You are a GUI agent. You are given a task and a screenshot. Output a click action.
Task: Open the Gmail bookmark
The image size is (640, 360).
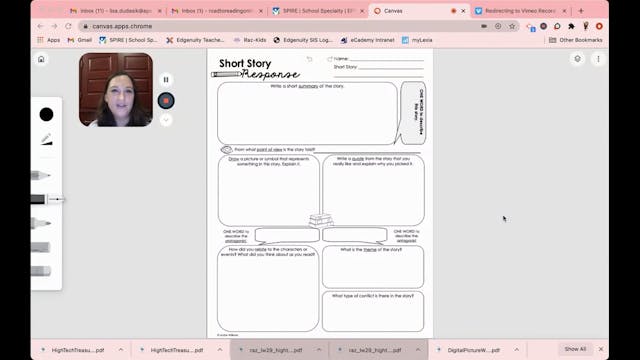pyautogui.click(x=80, y=40)
